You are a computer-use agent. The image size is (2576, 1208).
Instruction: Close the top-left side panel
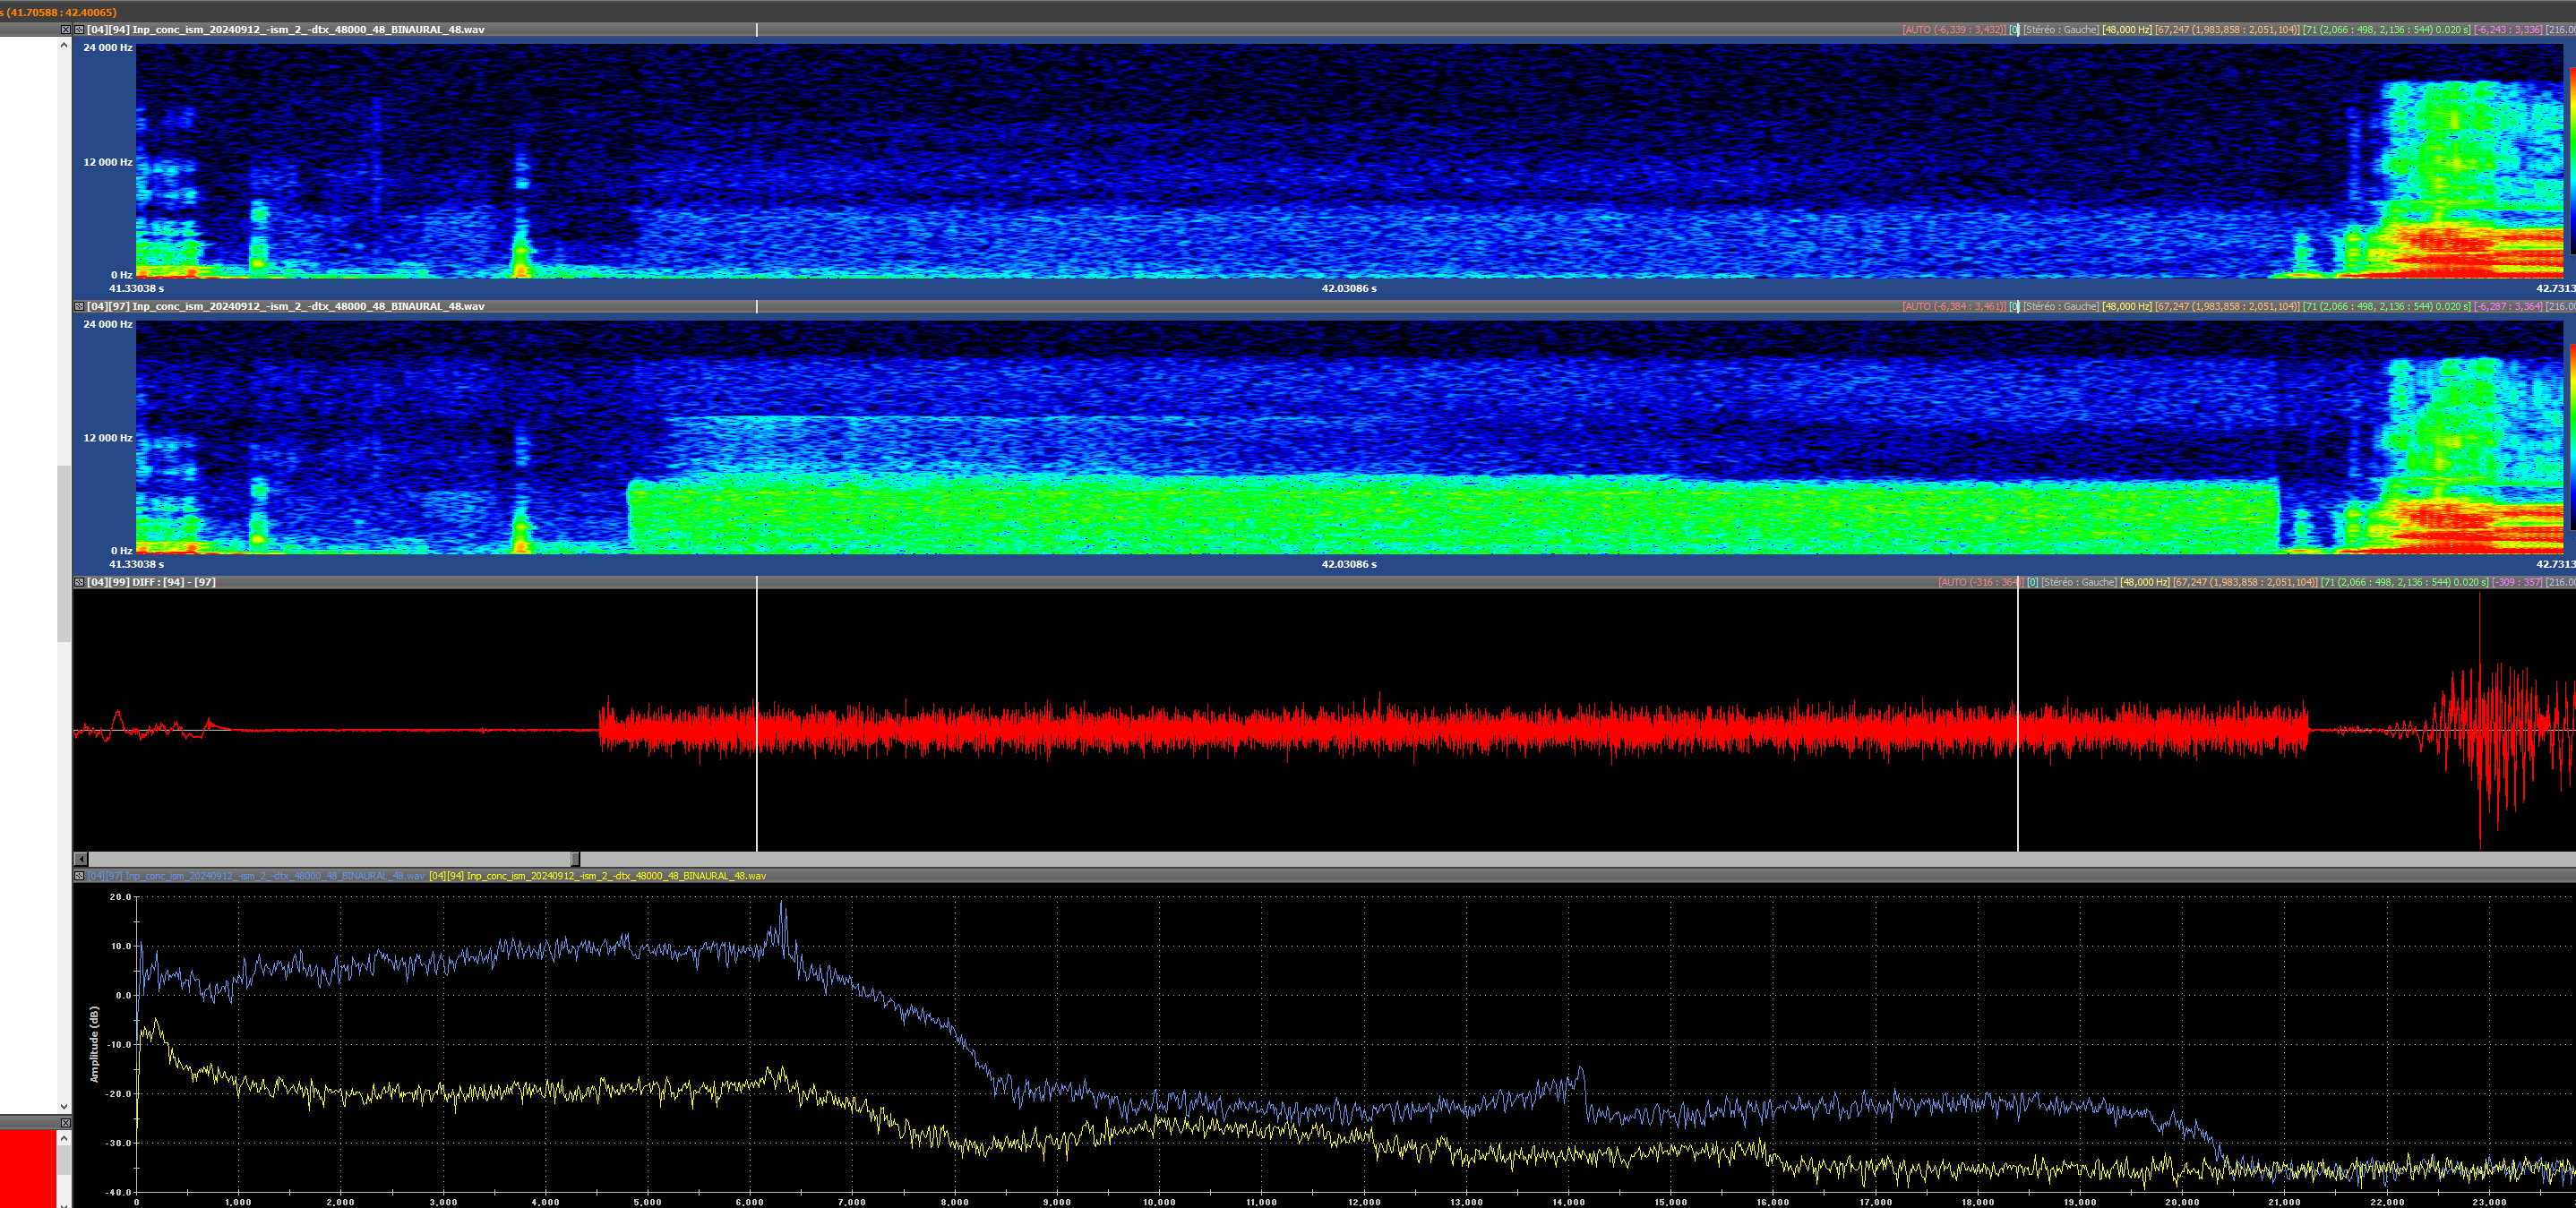[66, 30]
